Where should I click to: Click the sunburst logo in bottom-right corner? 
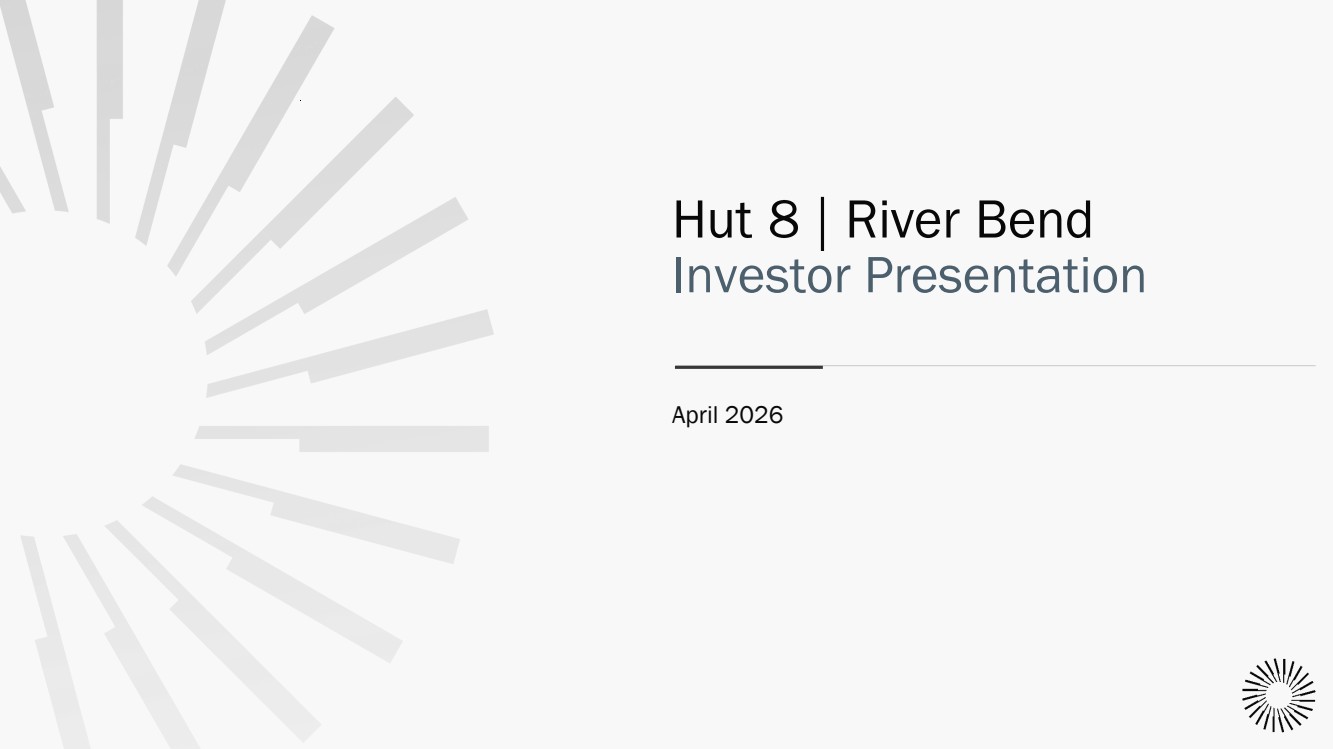point(1278,695)
